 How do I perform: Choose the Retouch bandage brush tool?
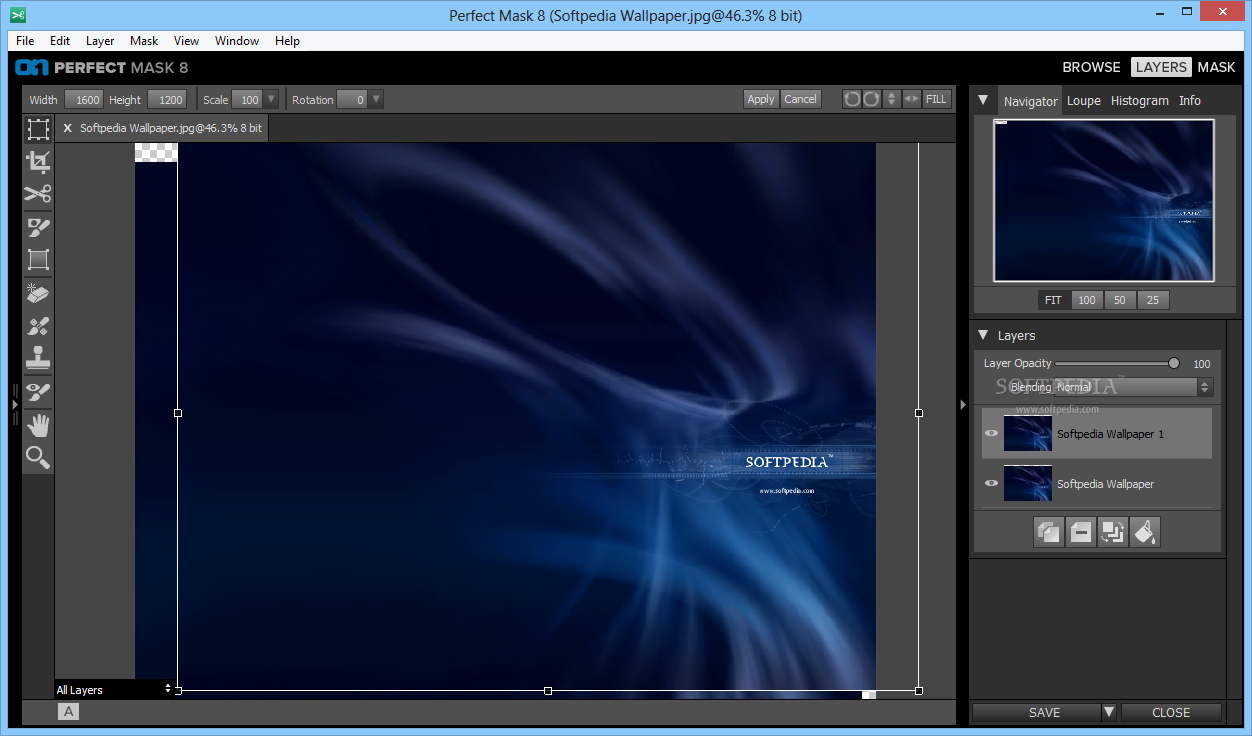pyautogui.click(x=38, y=326)
